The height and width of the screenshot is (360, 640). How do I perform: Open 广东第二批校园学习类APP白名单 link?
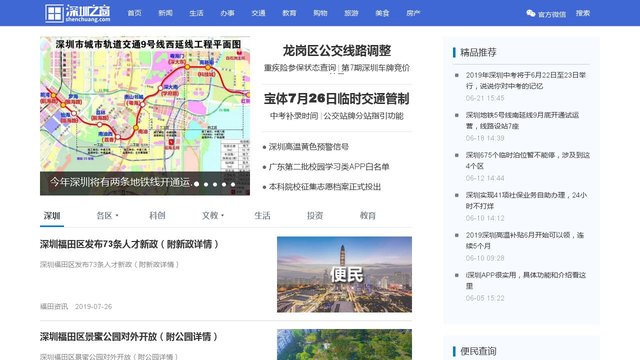329,167
